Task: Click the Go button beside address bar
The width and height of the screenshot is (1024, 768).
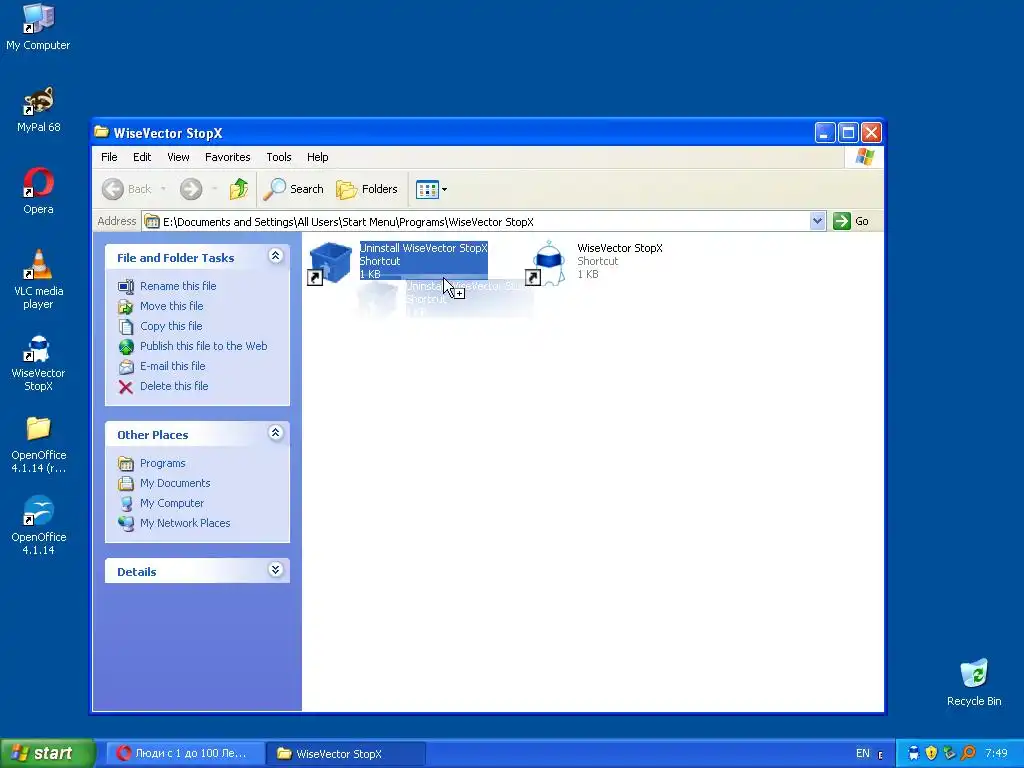Action: tap(852, 221)
